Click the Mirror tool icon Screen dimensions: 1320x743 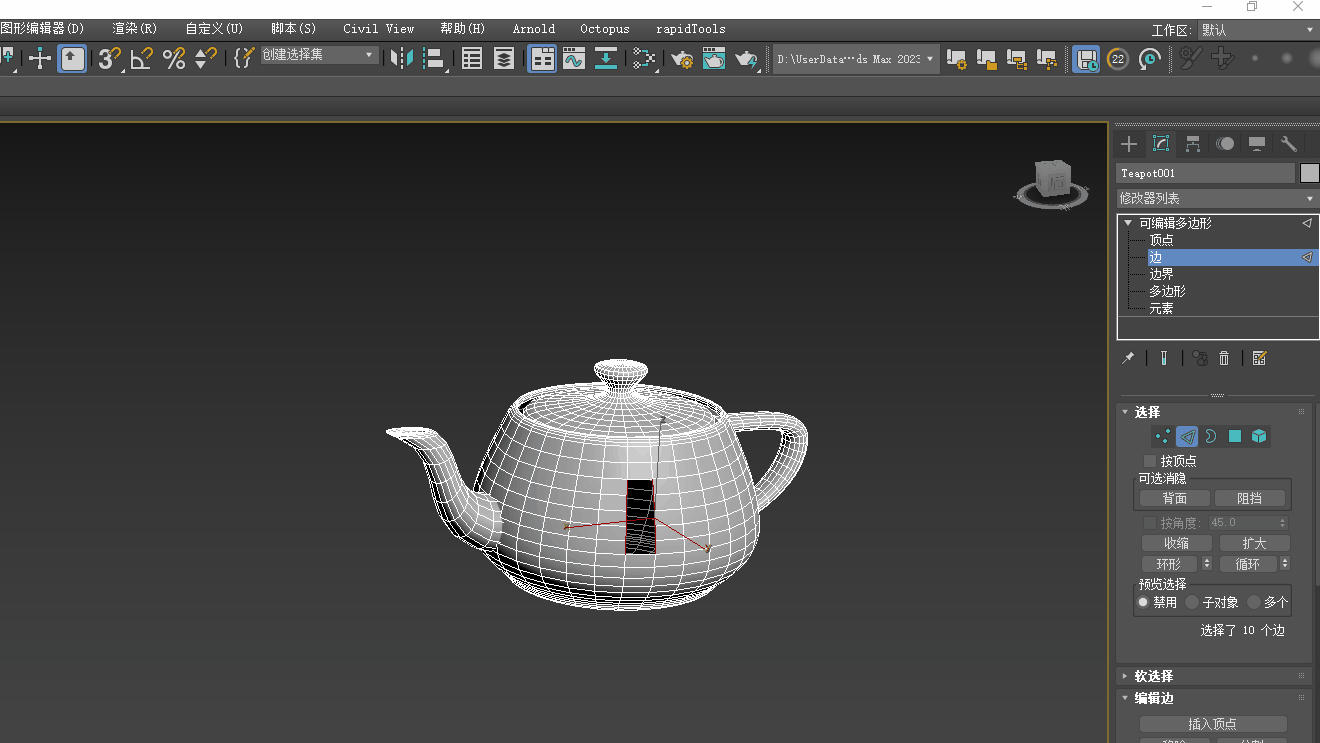point(402,59)
